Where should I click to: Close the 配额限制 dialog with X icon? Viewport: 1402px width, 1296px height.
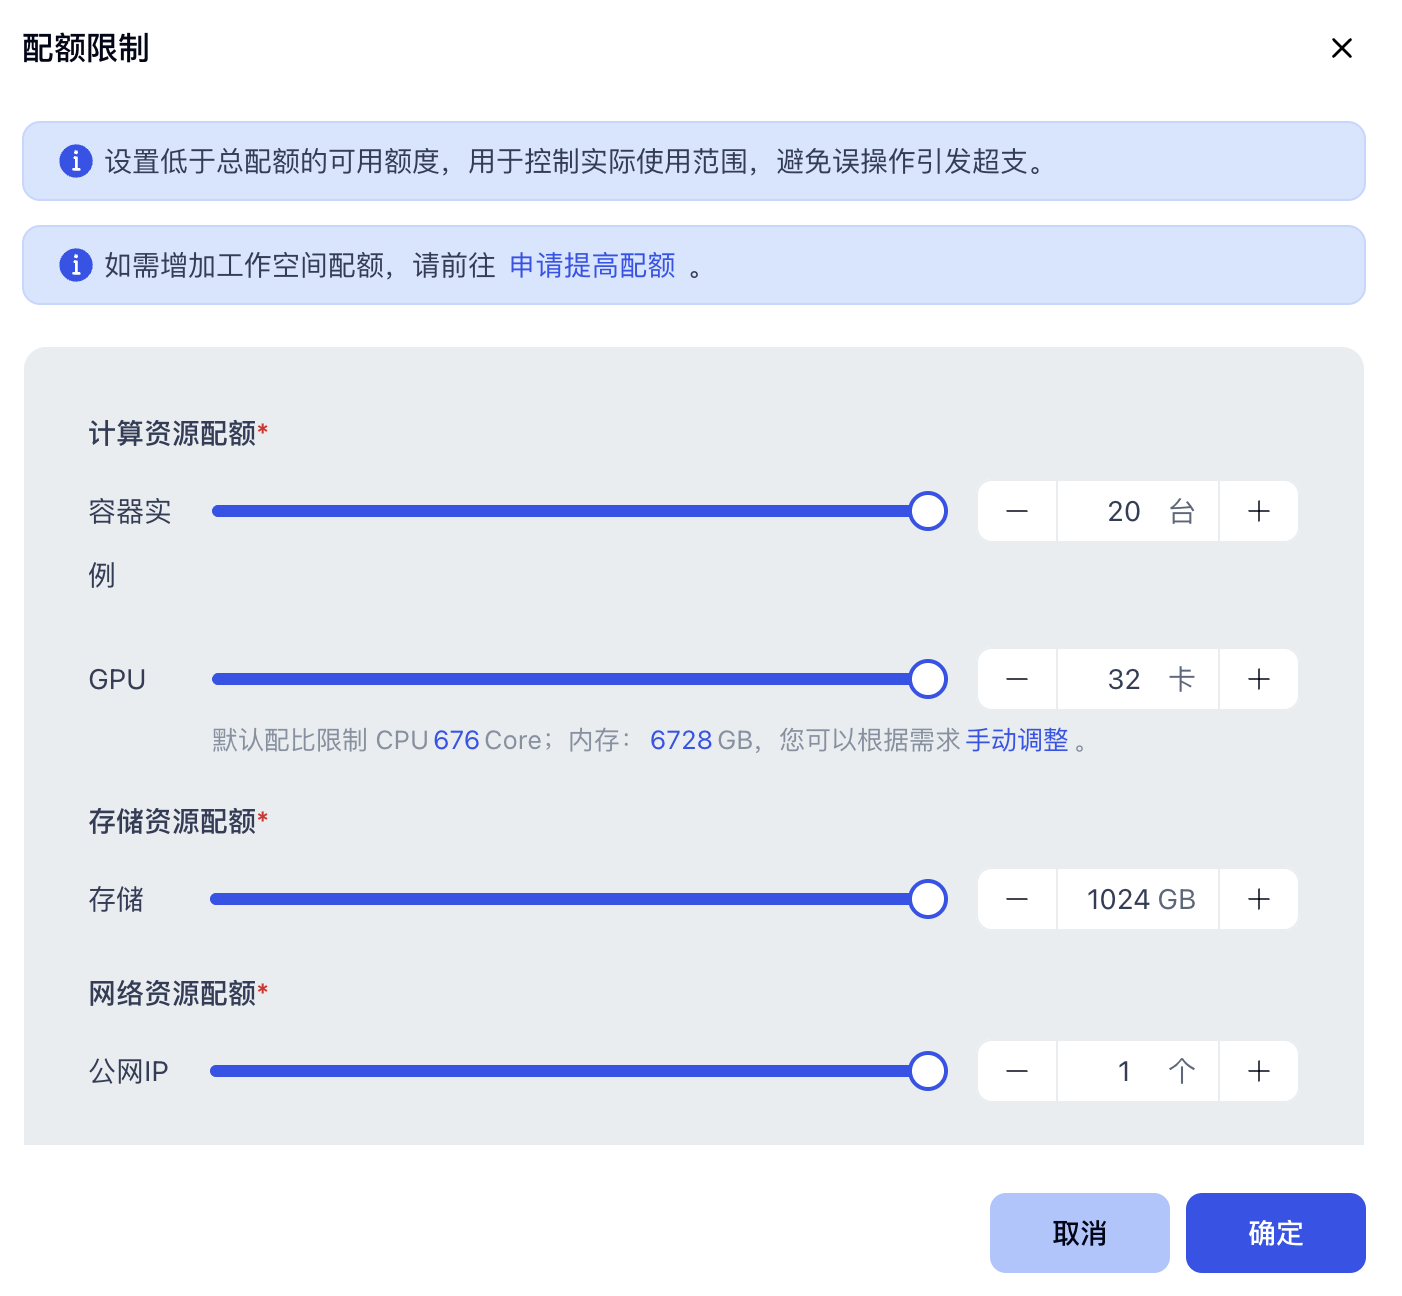(x=1342, y=48)
